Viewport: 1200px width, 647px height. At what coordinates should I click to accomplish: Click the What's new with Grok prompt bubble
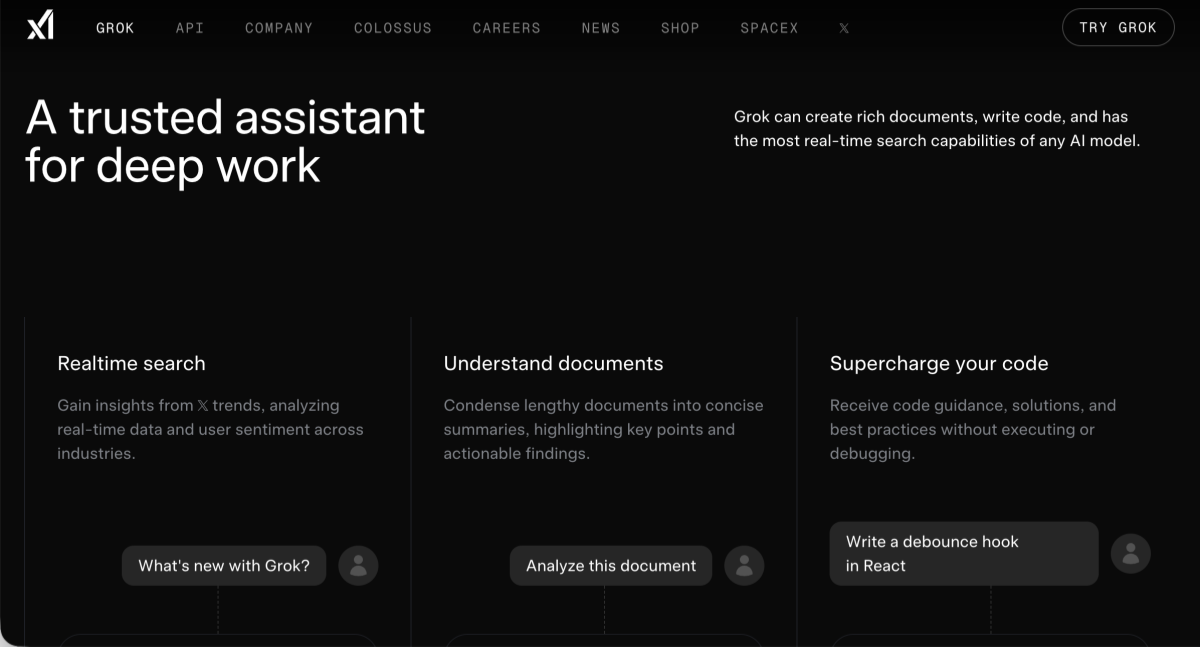223,565
